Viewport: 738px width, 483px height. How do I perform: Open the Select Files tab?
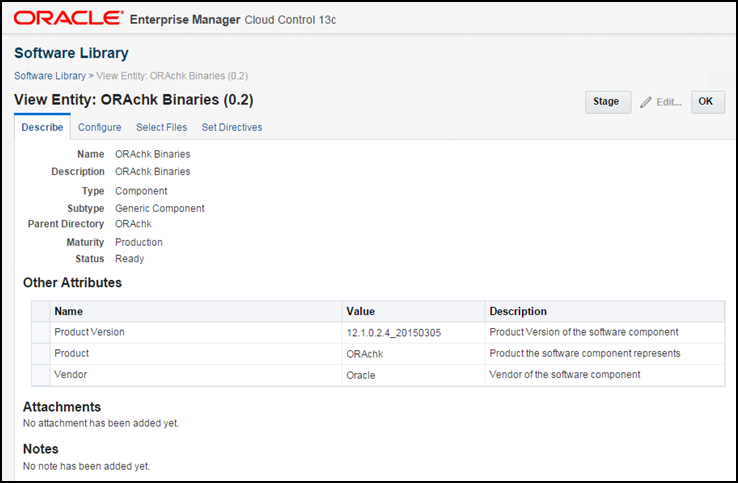[161, 127]
